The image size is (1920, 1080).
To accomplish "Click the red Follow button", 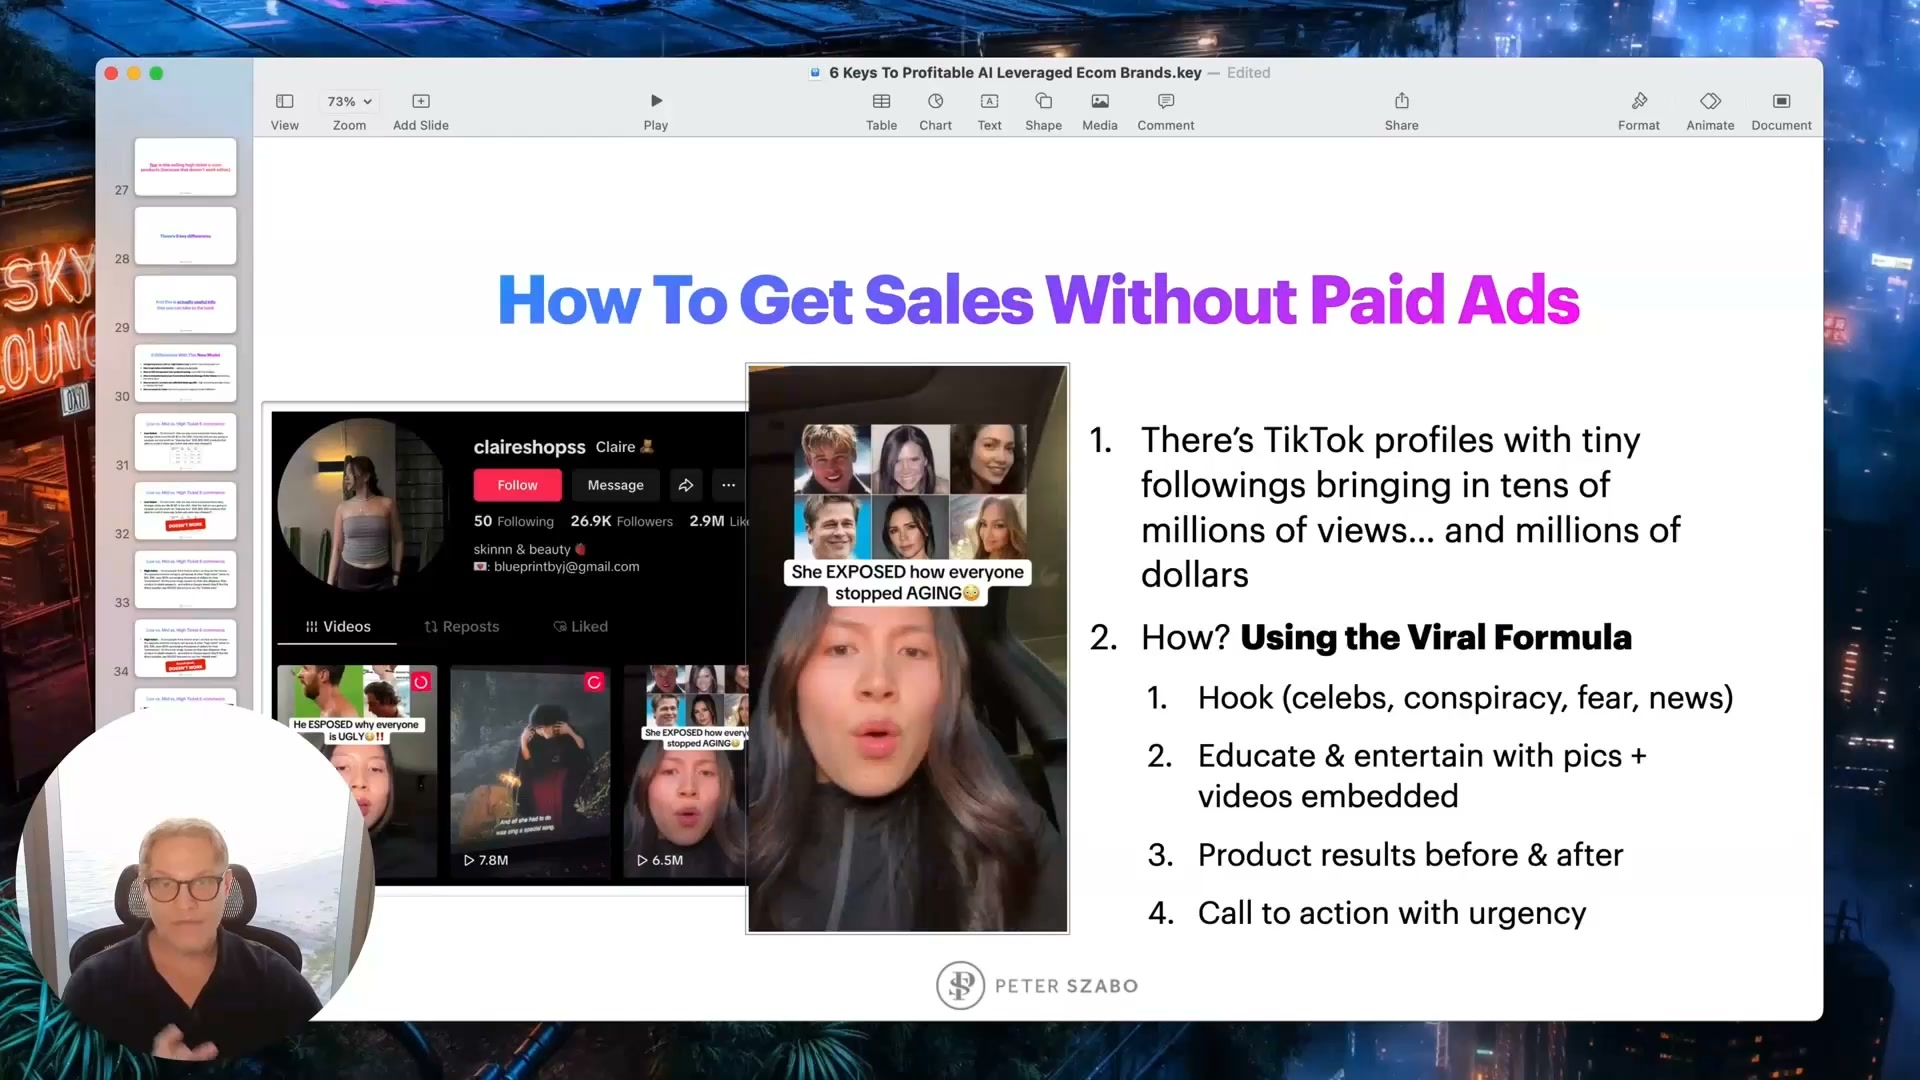I will 517,485.
